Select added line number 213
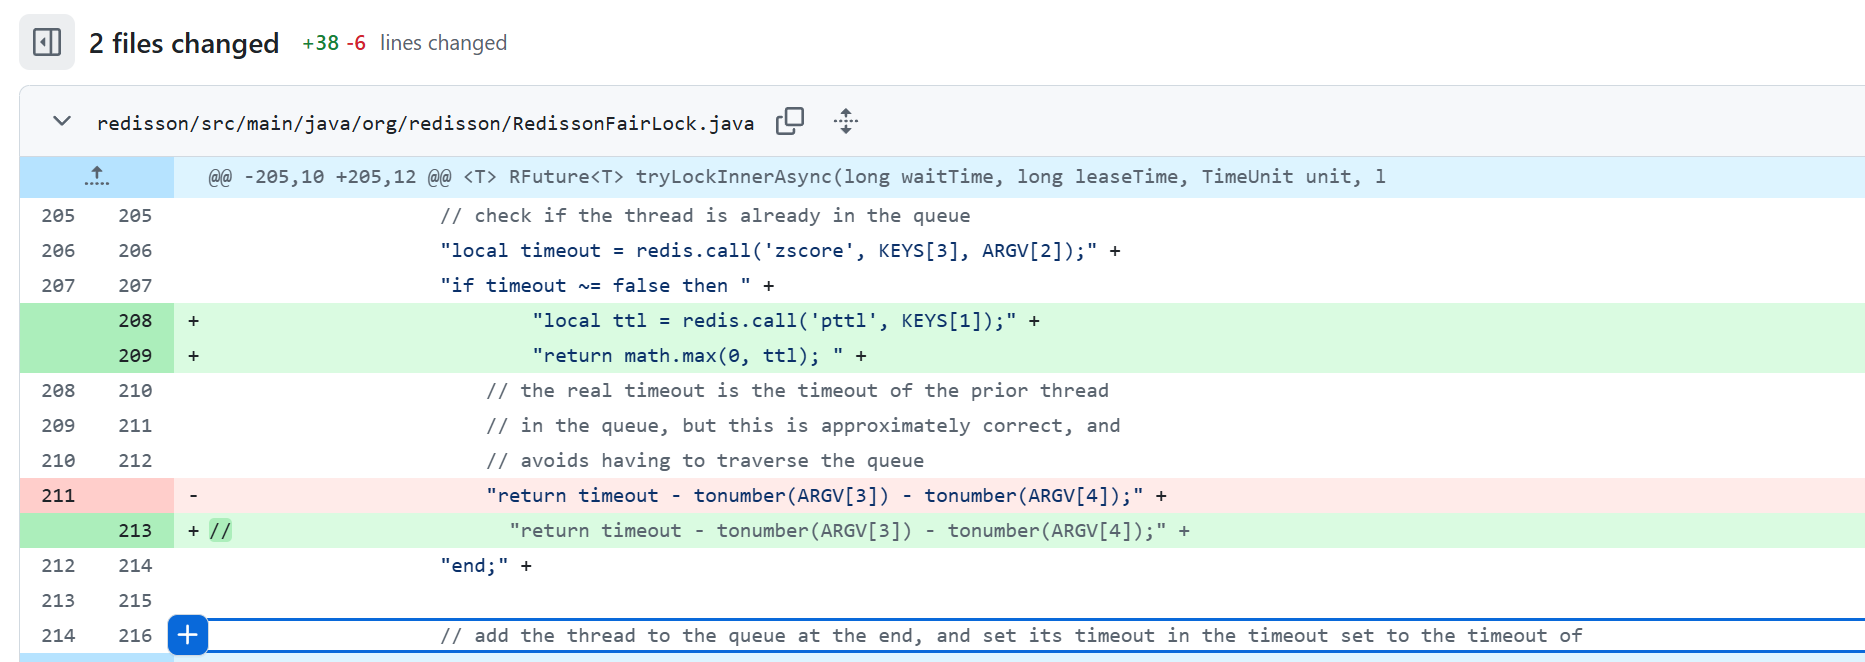Screen dimensions: 1865x662 coord(135,530)
